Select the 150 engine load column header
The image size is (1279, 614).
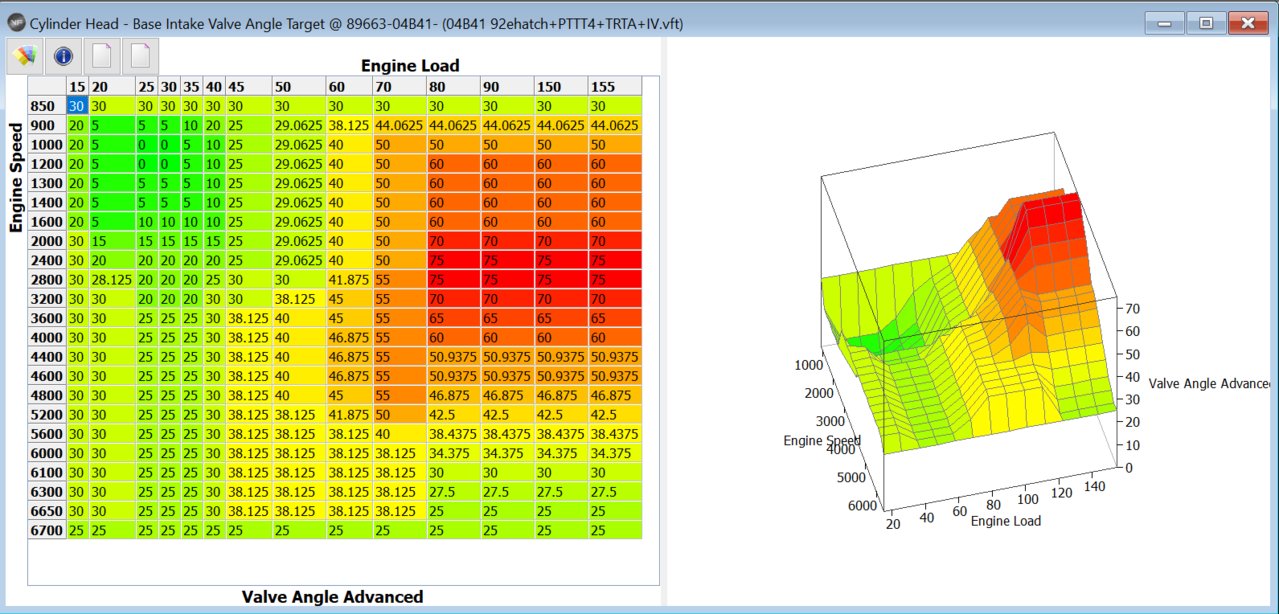[561, 87]
